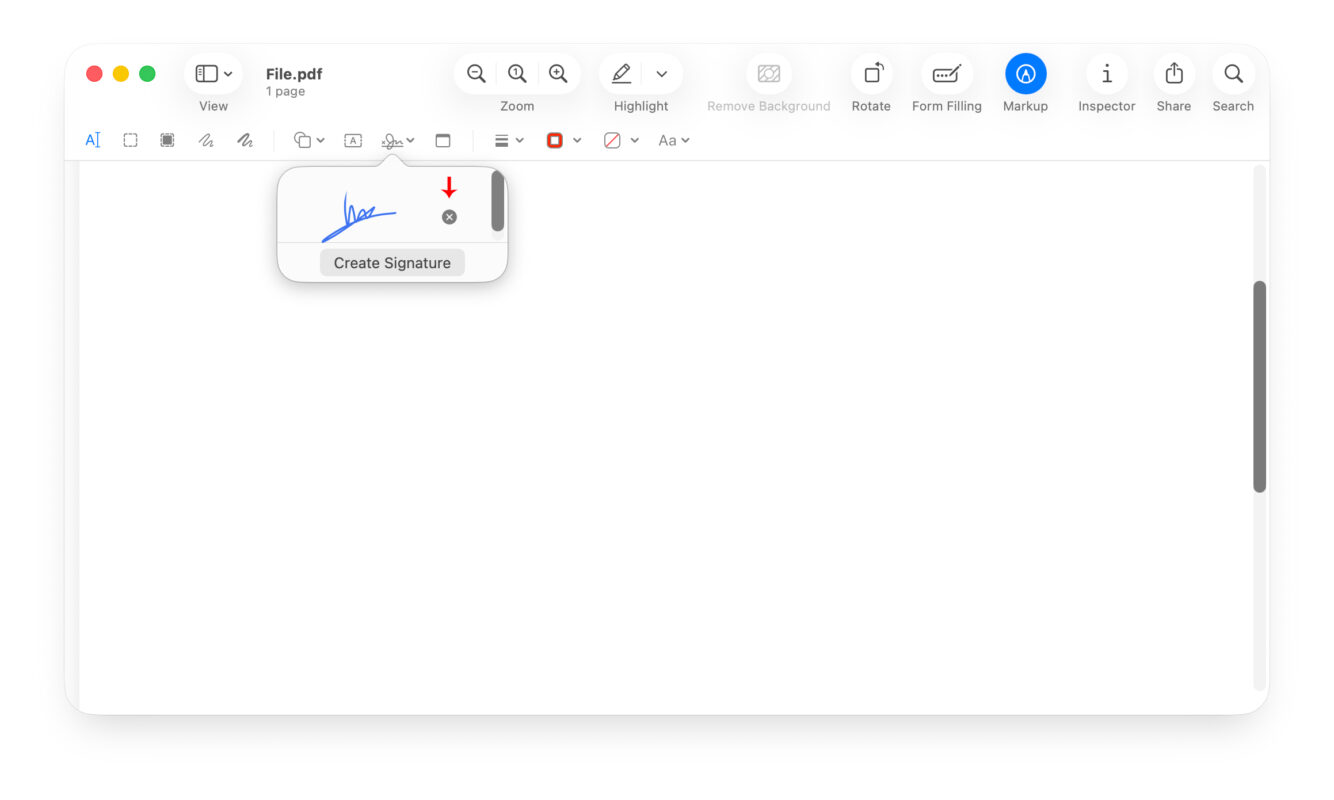The height and width of the screenshot is (800, 1334).
Task: Zoom in on the document
Action: (x=558, y=74)
